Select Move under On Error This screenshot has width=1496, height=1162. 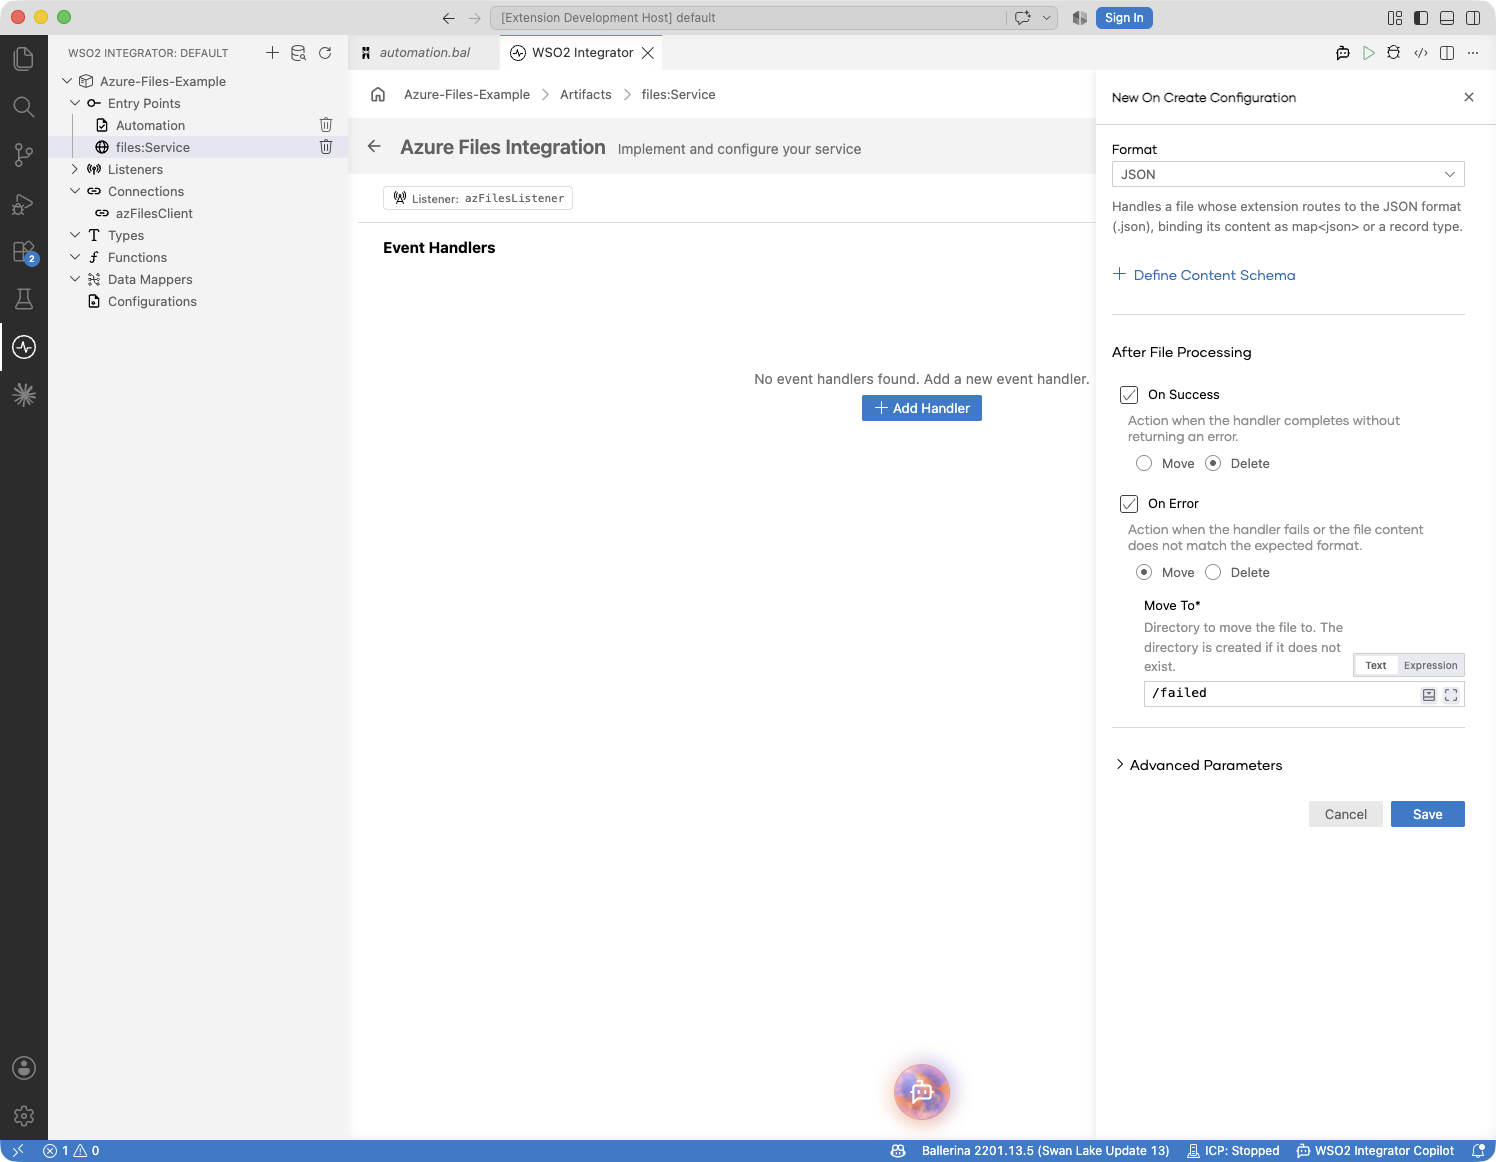click(x=1144, y=572)
